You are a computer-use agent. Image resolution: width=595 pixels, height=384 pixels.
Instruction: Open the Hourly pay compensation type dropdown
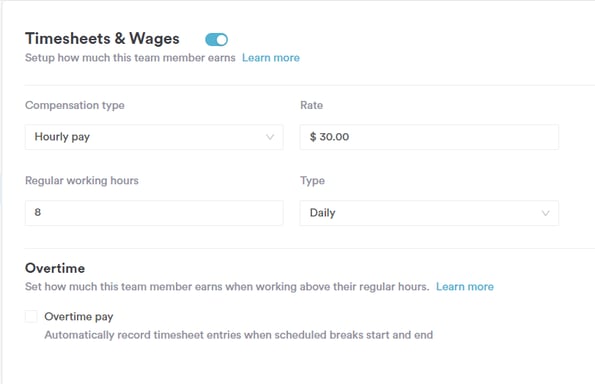154,137
